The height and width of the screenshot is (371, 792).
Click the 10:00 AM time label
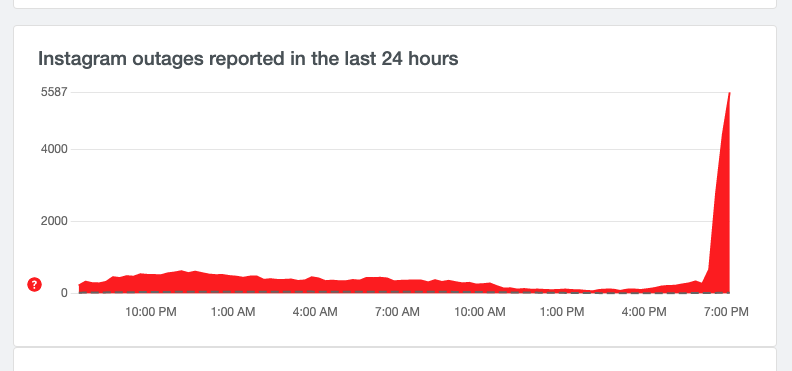coord(480,312)
